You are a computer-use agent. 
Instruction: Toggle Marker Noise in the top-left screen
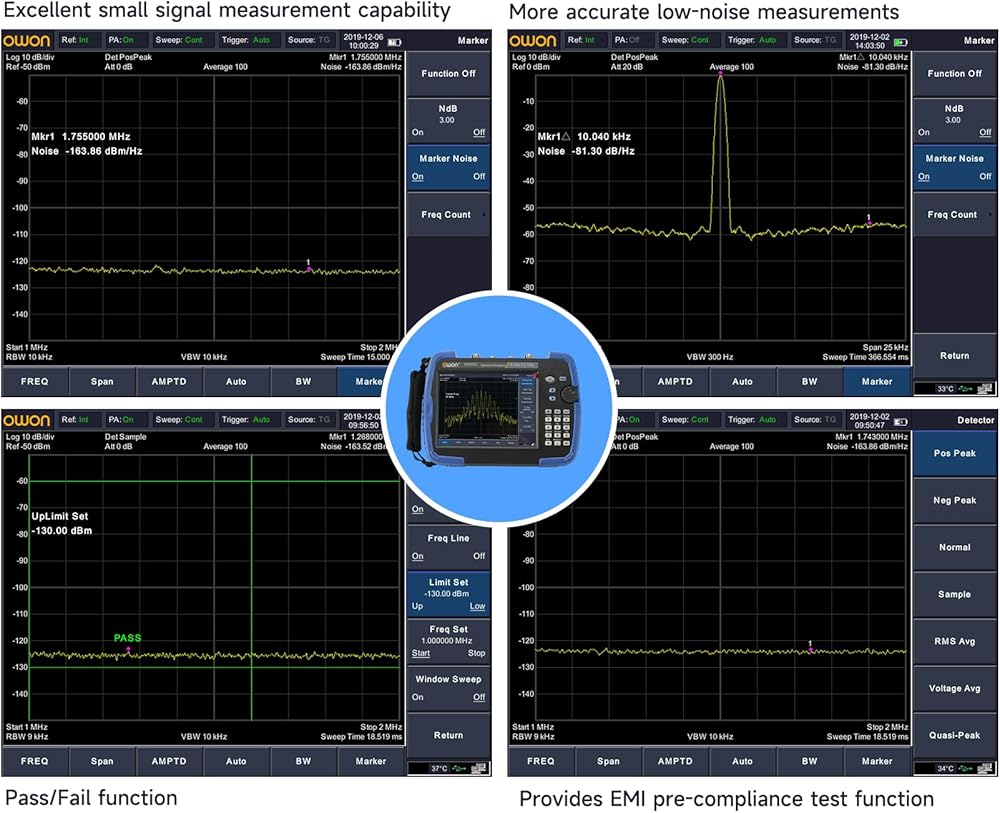pyautogui.click(x=448, y=166)
